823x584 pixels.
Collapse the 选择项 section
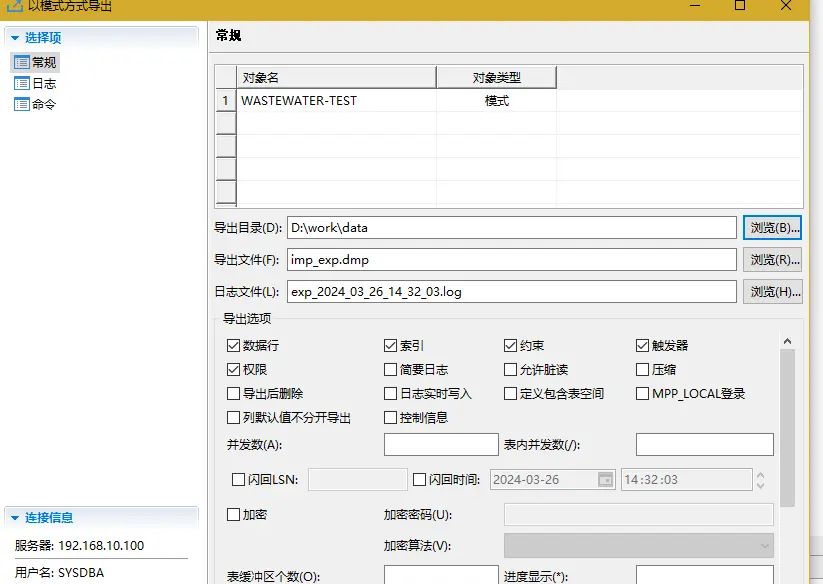[x=14, y=37]
